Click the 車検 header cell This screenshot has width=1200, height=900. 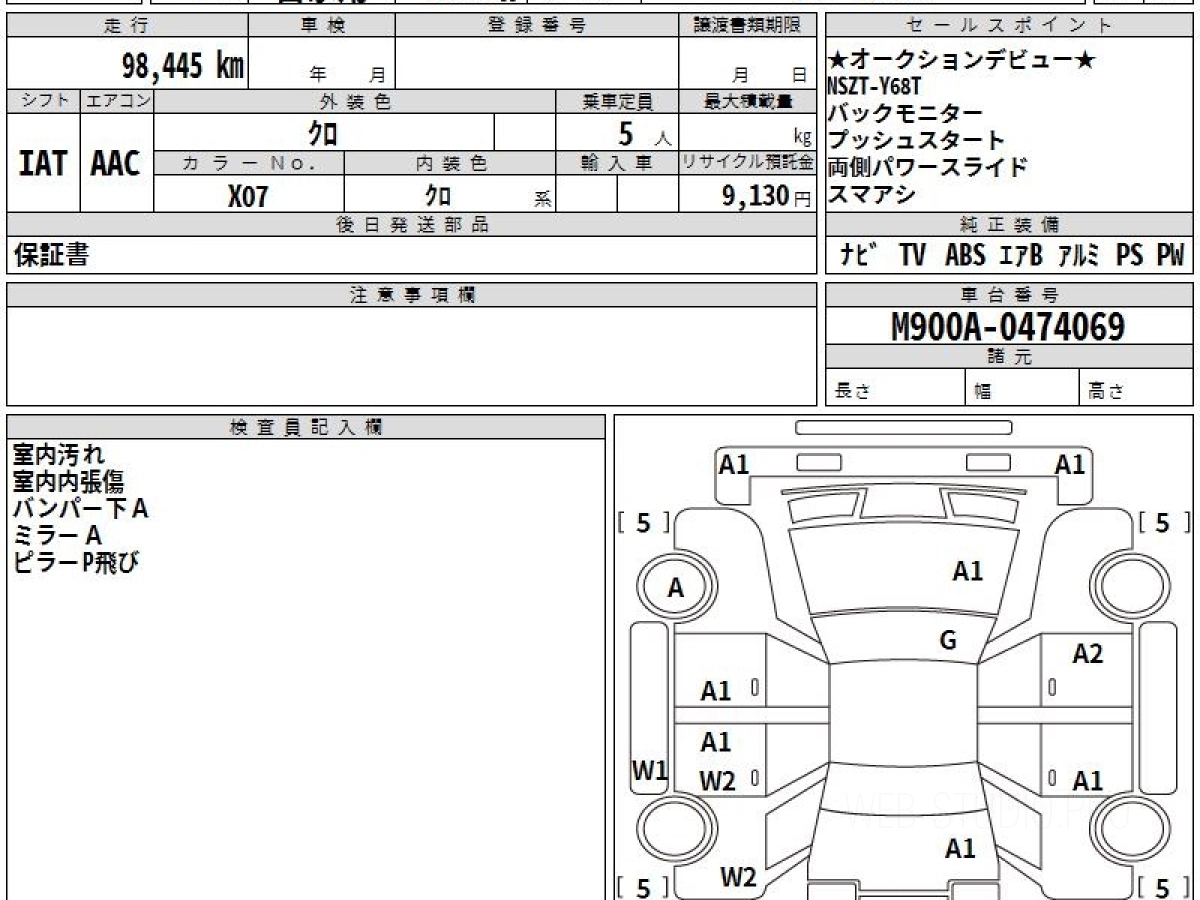[322, 26]
